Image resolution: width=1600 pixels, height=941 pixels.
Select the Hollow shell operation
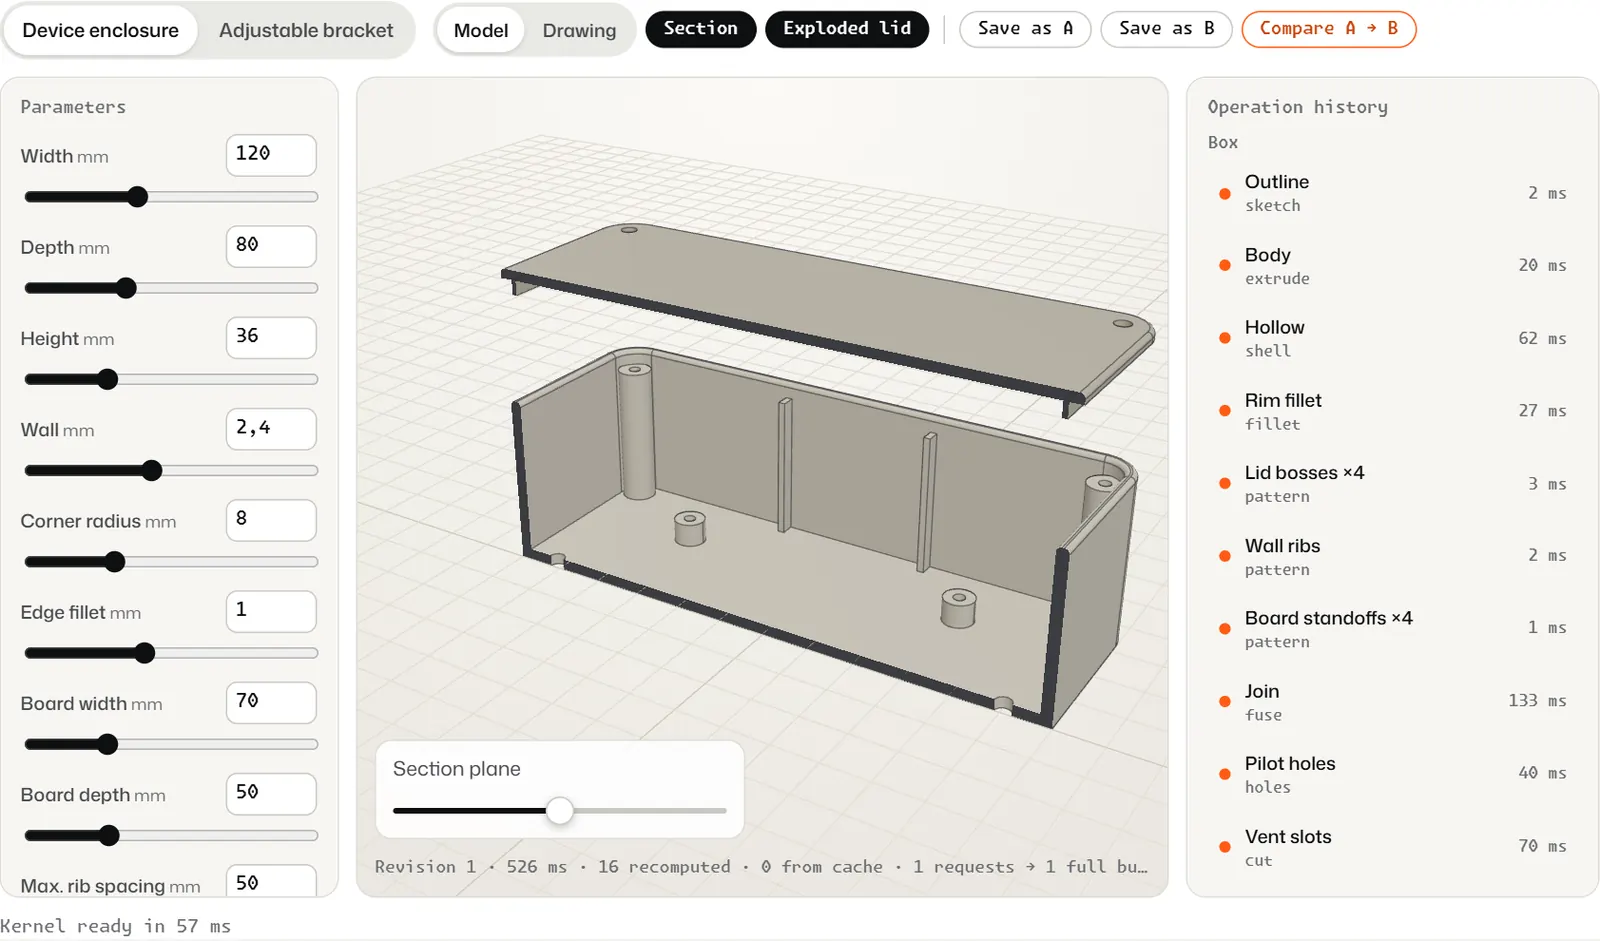click(1392, 338)
